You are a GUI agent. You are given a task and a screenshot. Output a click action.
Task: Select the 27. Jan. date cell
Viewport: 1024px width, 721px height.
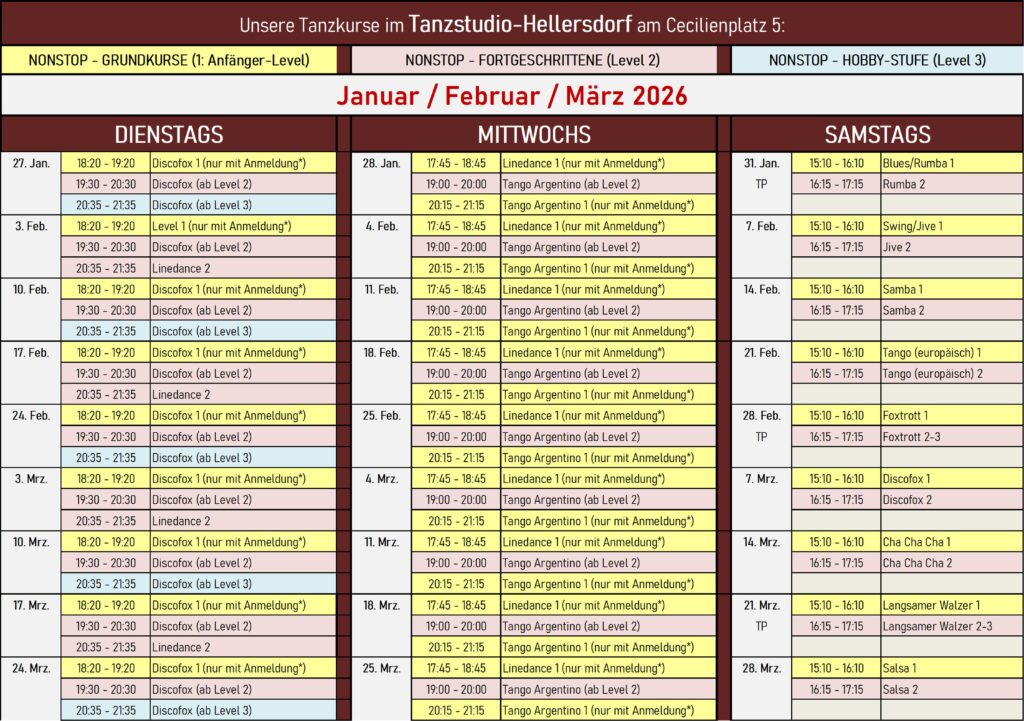click(32, 163)
